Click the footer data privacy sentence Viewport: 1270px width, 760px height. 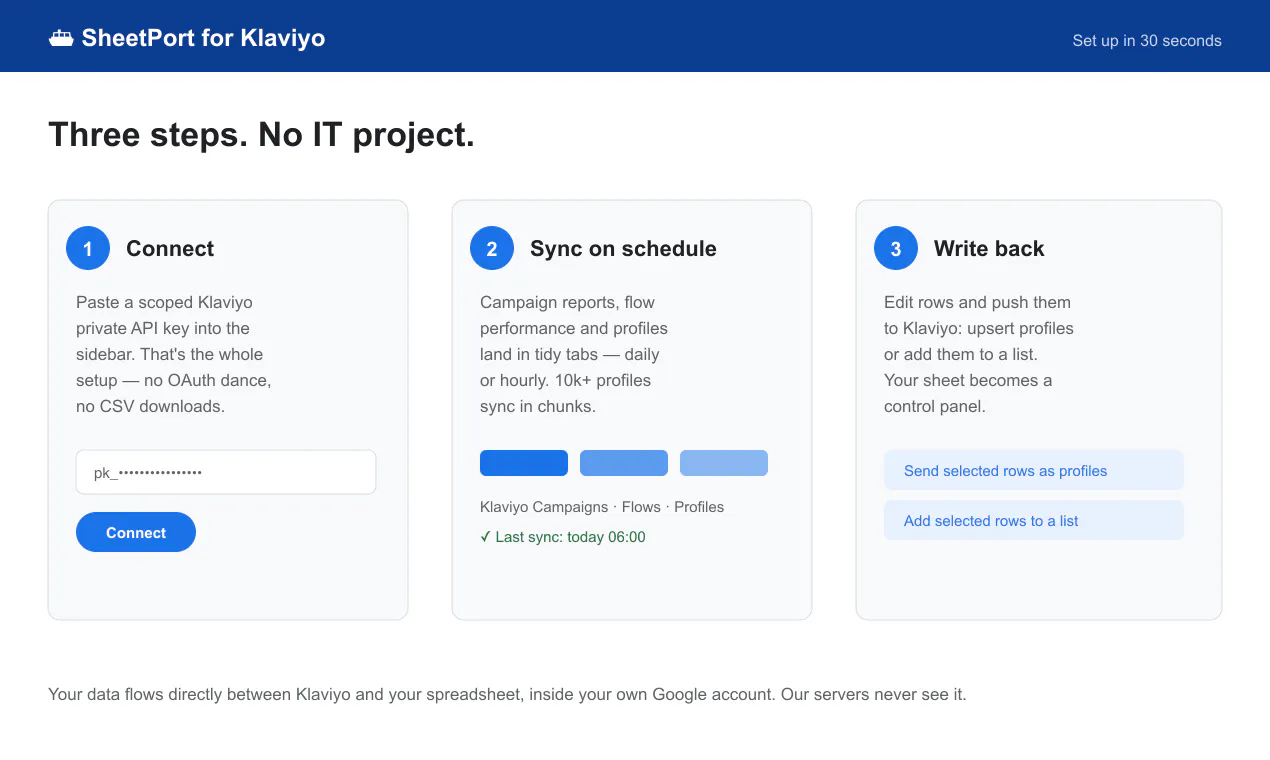pos(507,694)
